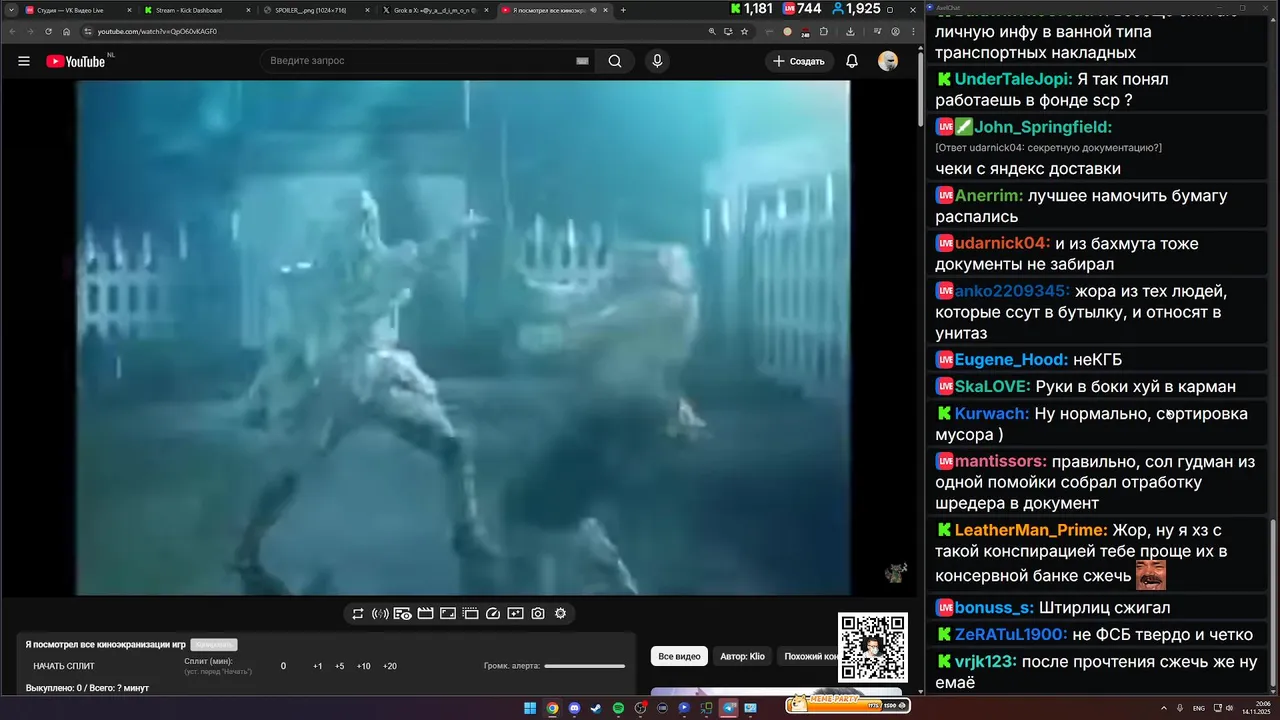Open the YouTube account avatar menu

click(888, 61)
